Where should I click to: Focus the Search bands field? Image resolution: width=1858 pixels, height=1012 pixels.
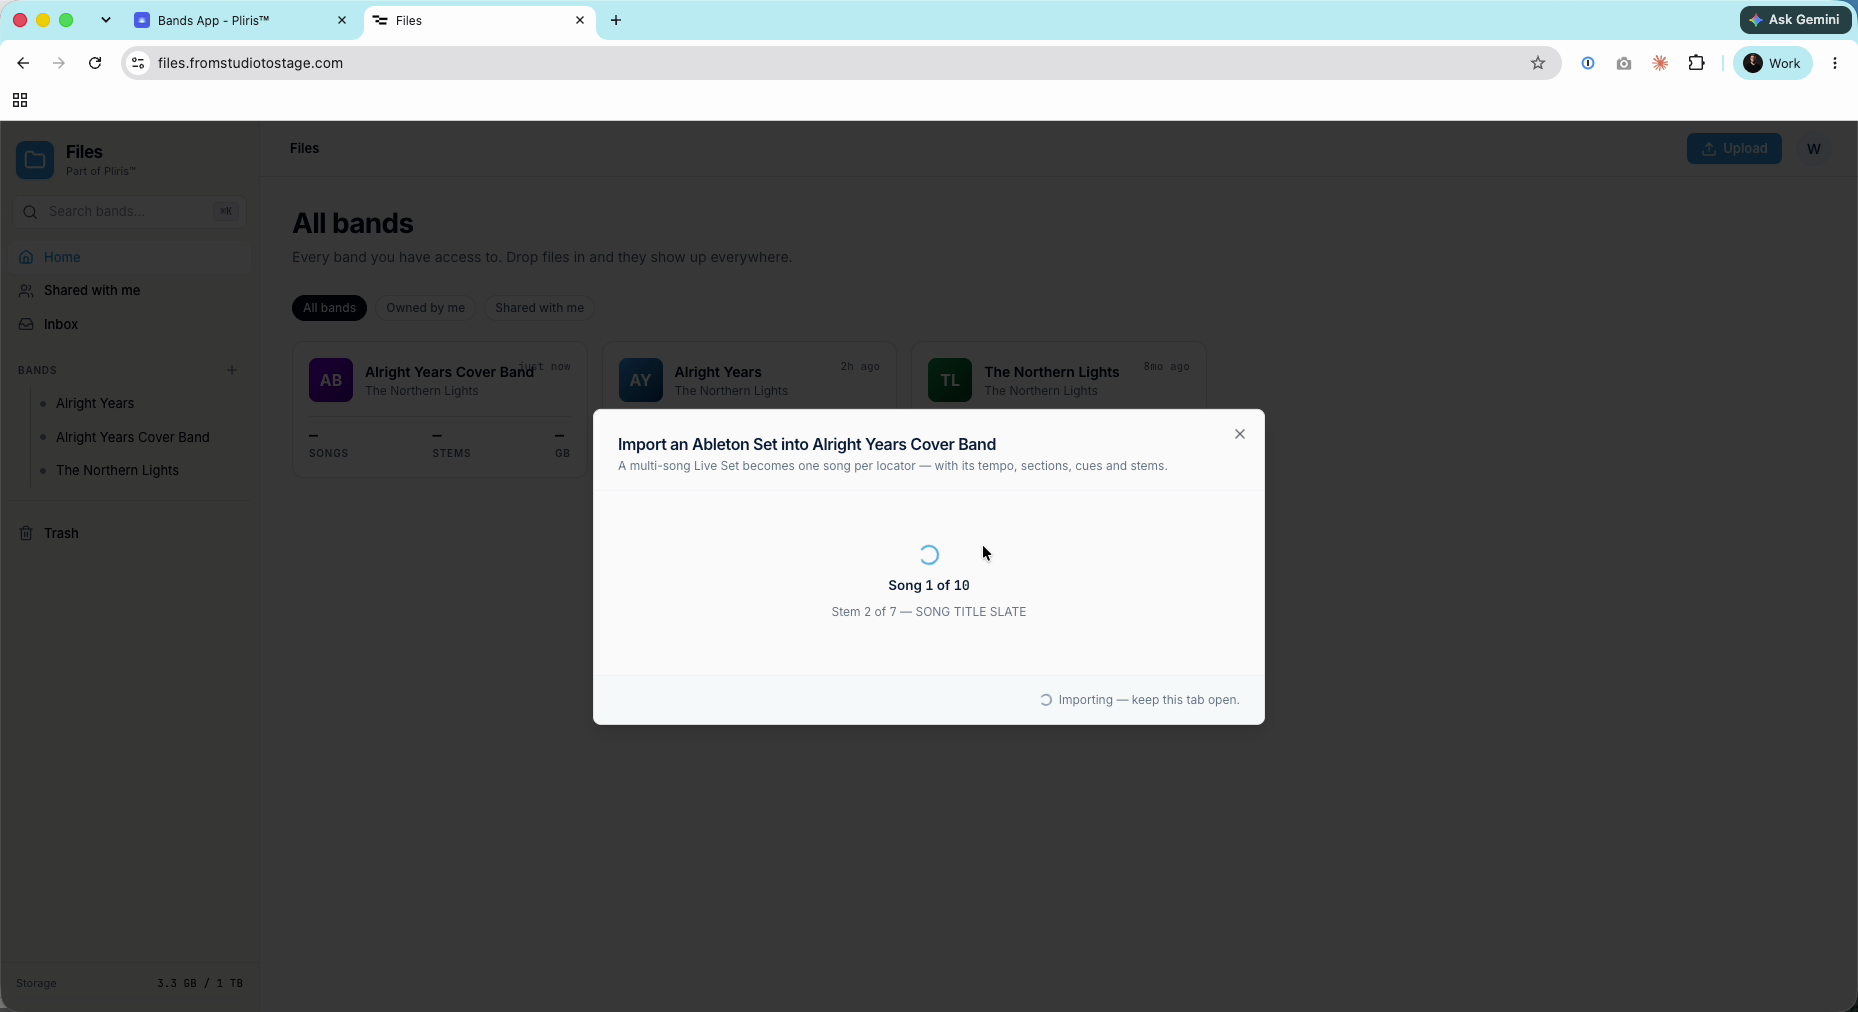point(130,211)
